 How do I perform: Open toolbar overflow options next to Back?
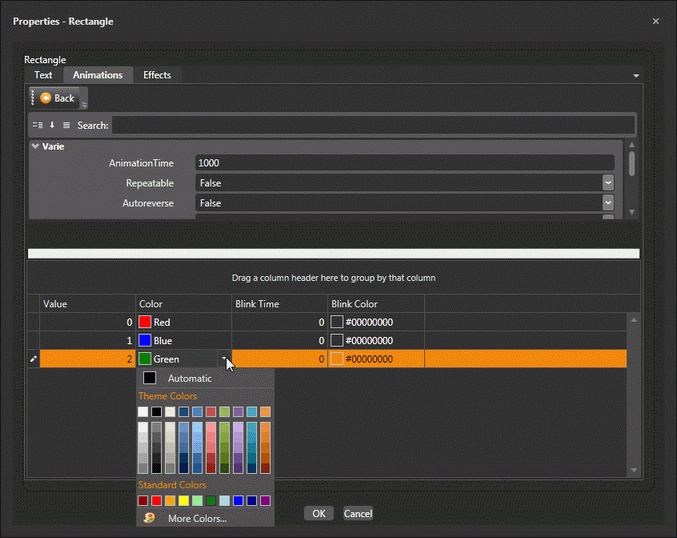click(84, 104)
